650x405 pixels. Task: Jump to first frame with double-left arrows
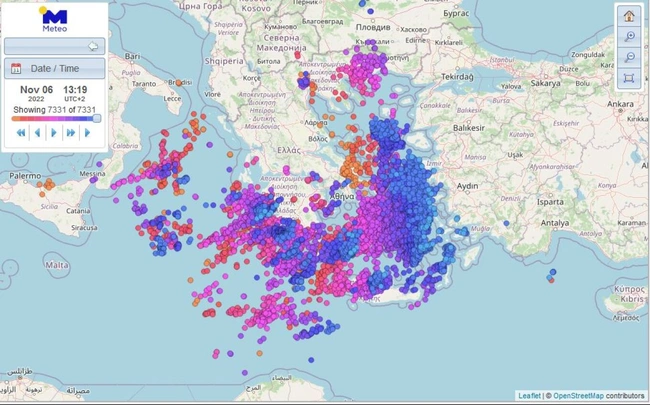(x=20, y=132)
